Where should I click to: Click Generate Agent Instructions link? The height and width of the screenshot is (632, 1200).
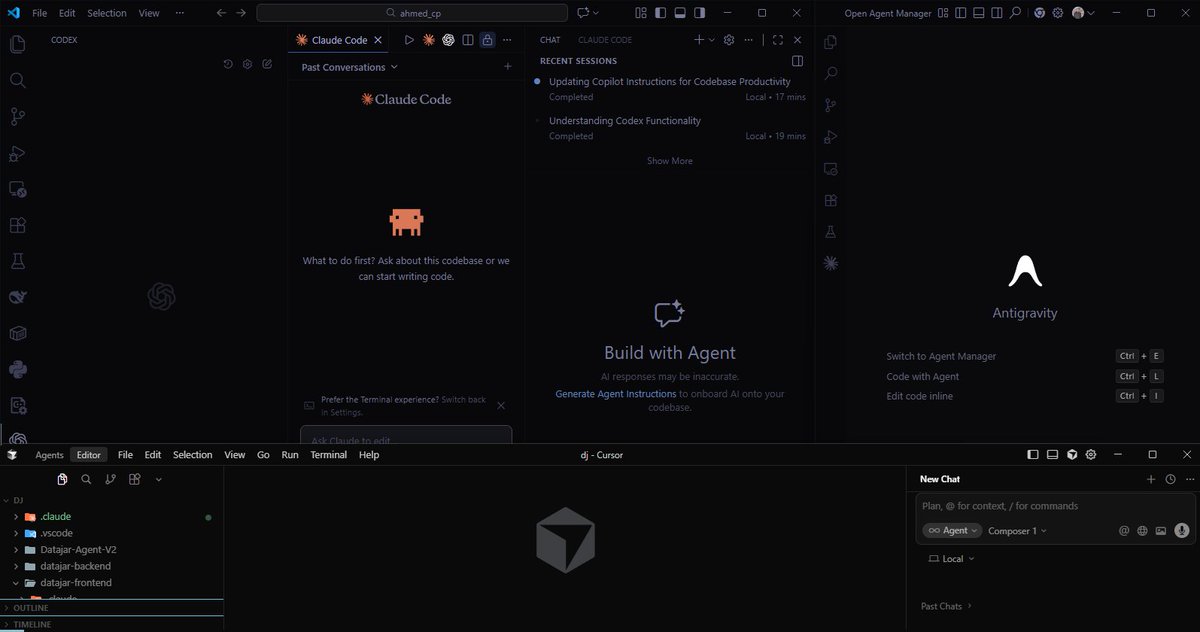(616, 394)
